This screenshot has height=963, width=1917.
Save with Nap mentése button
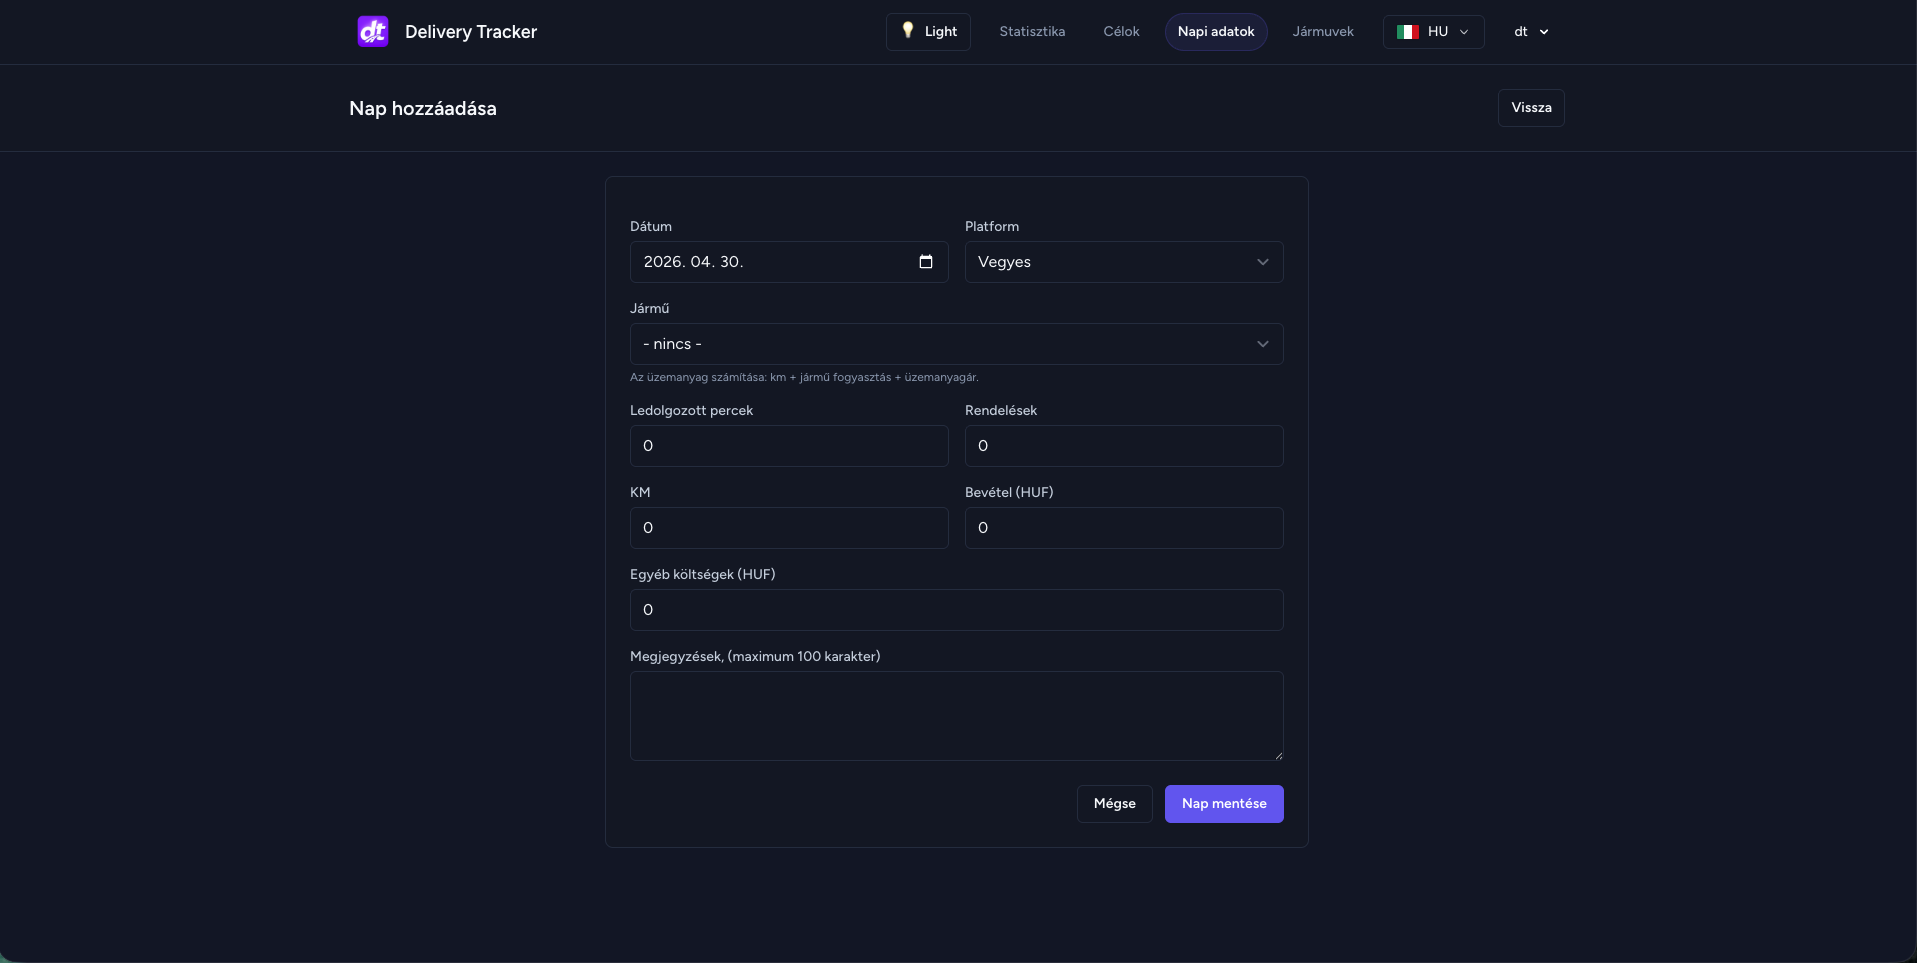click(1224, 804)
